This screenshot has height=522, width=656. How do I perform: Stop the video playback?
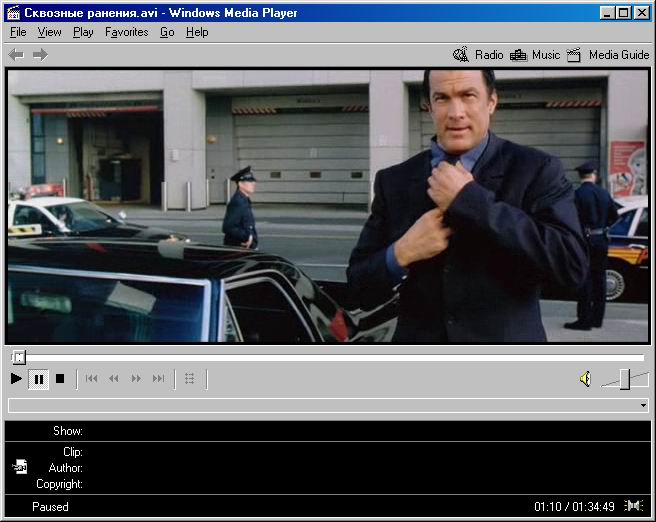(60, 379)
